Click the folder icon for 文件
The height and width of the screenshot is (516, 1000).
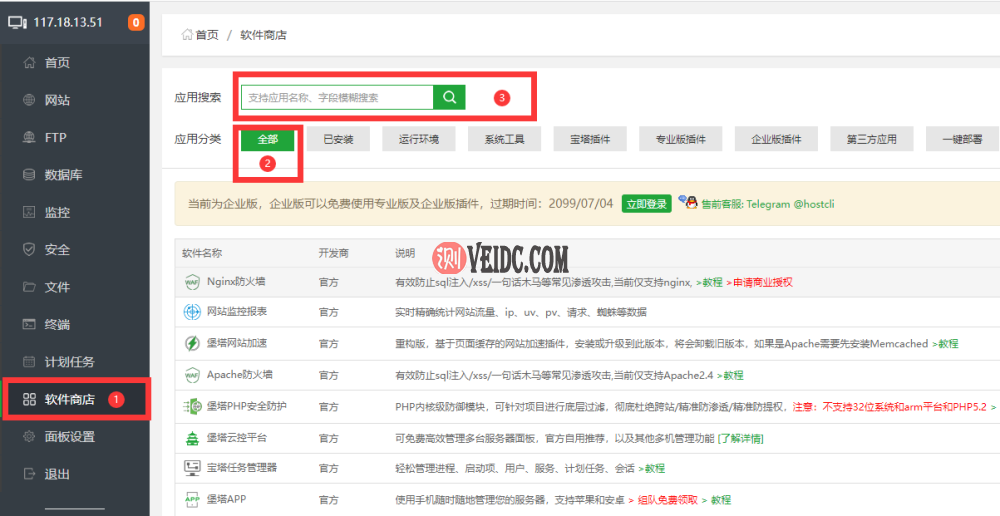(29, 286)
